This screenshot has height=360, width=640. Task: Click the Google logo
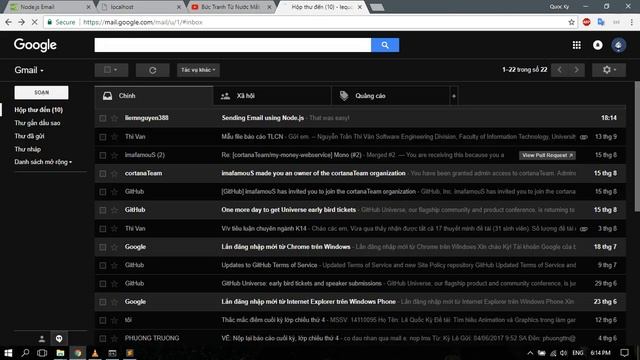36,45
